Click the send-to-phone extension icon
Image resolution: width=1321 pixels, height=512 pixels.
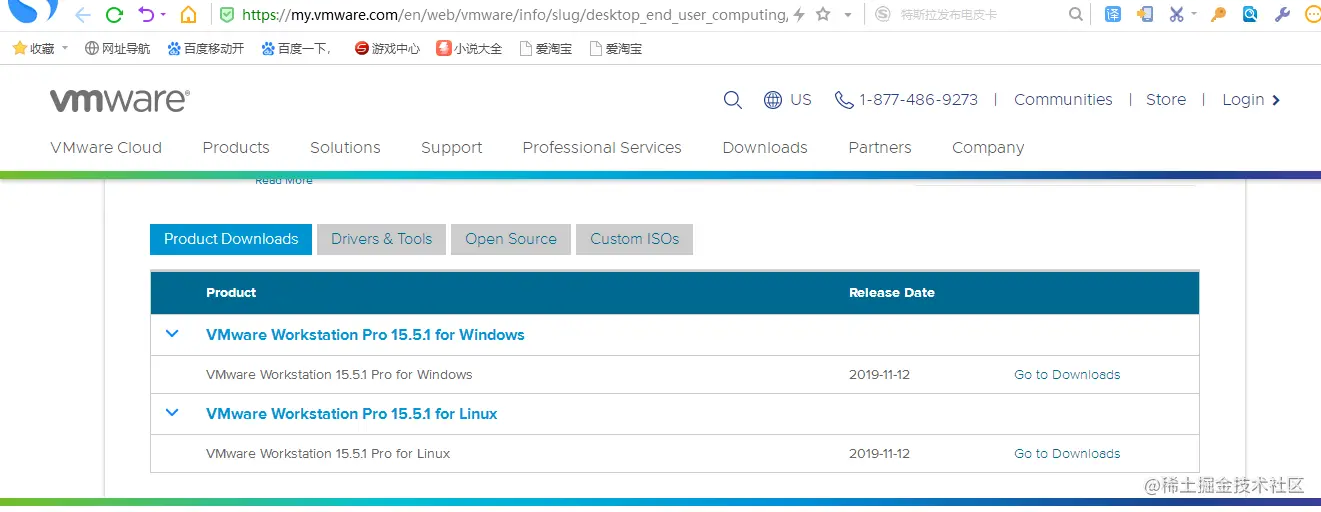point(1146,15)
